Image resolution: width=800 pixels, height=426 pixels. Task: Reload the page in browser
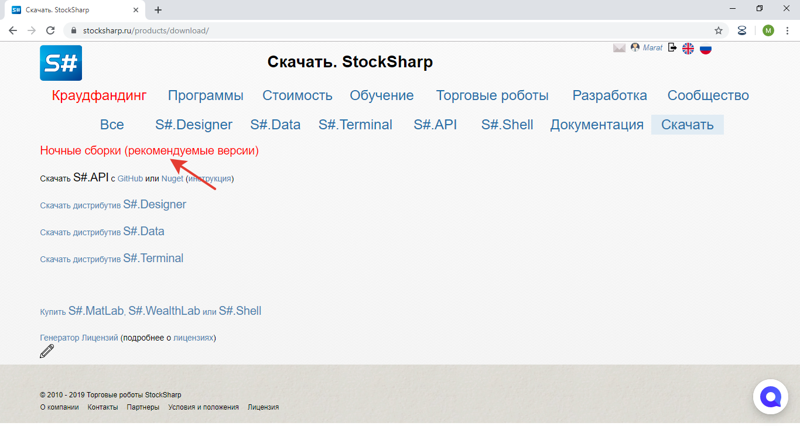point(50,30)
